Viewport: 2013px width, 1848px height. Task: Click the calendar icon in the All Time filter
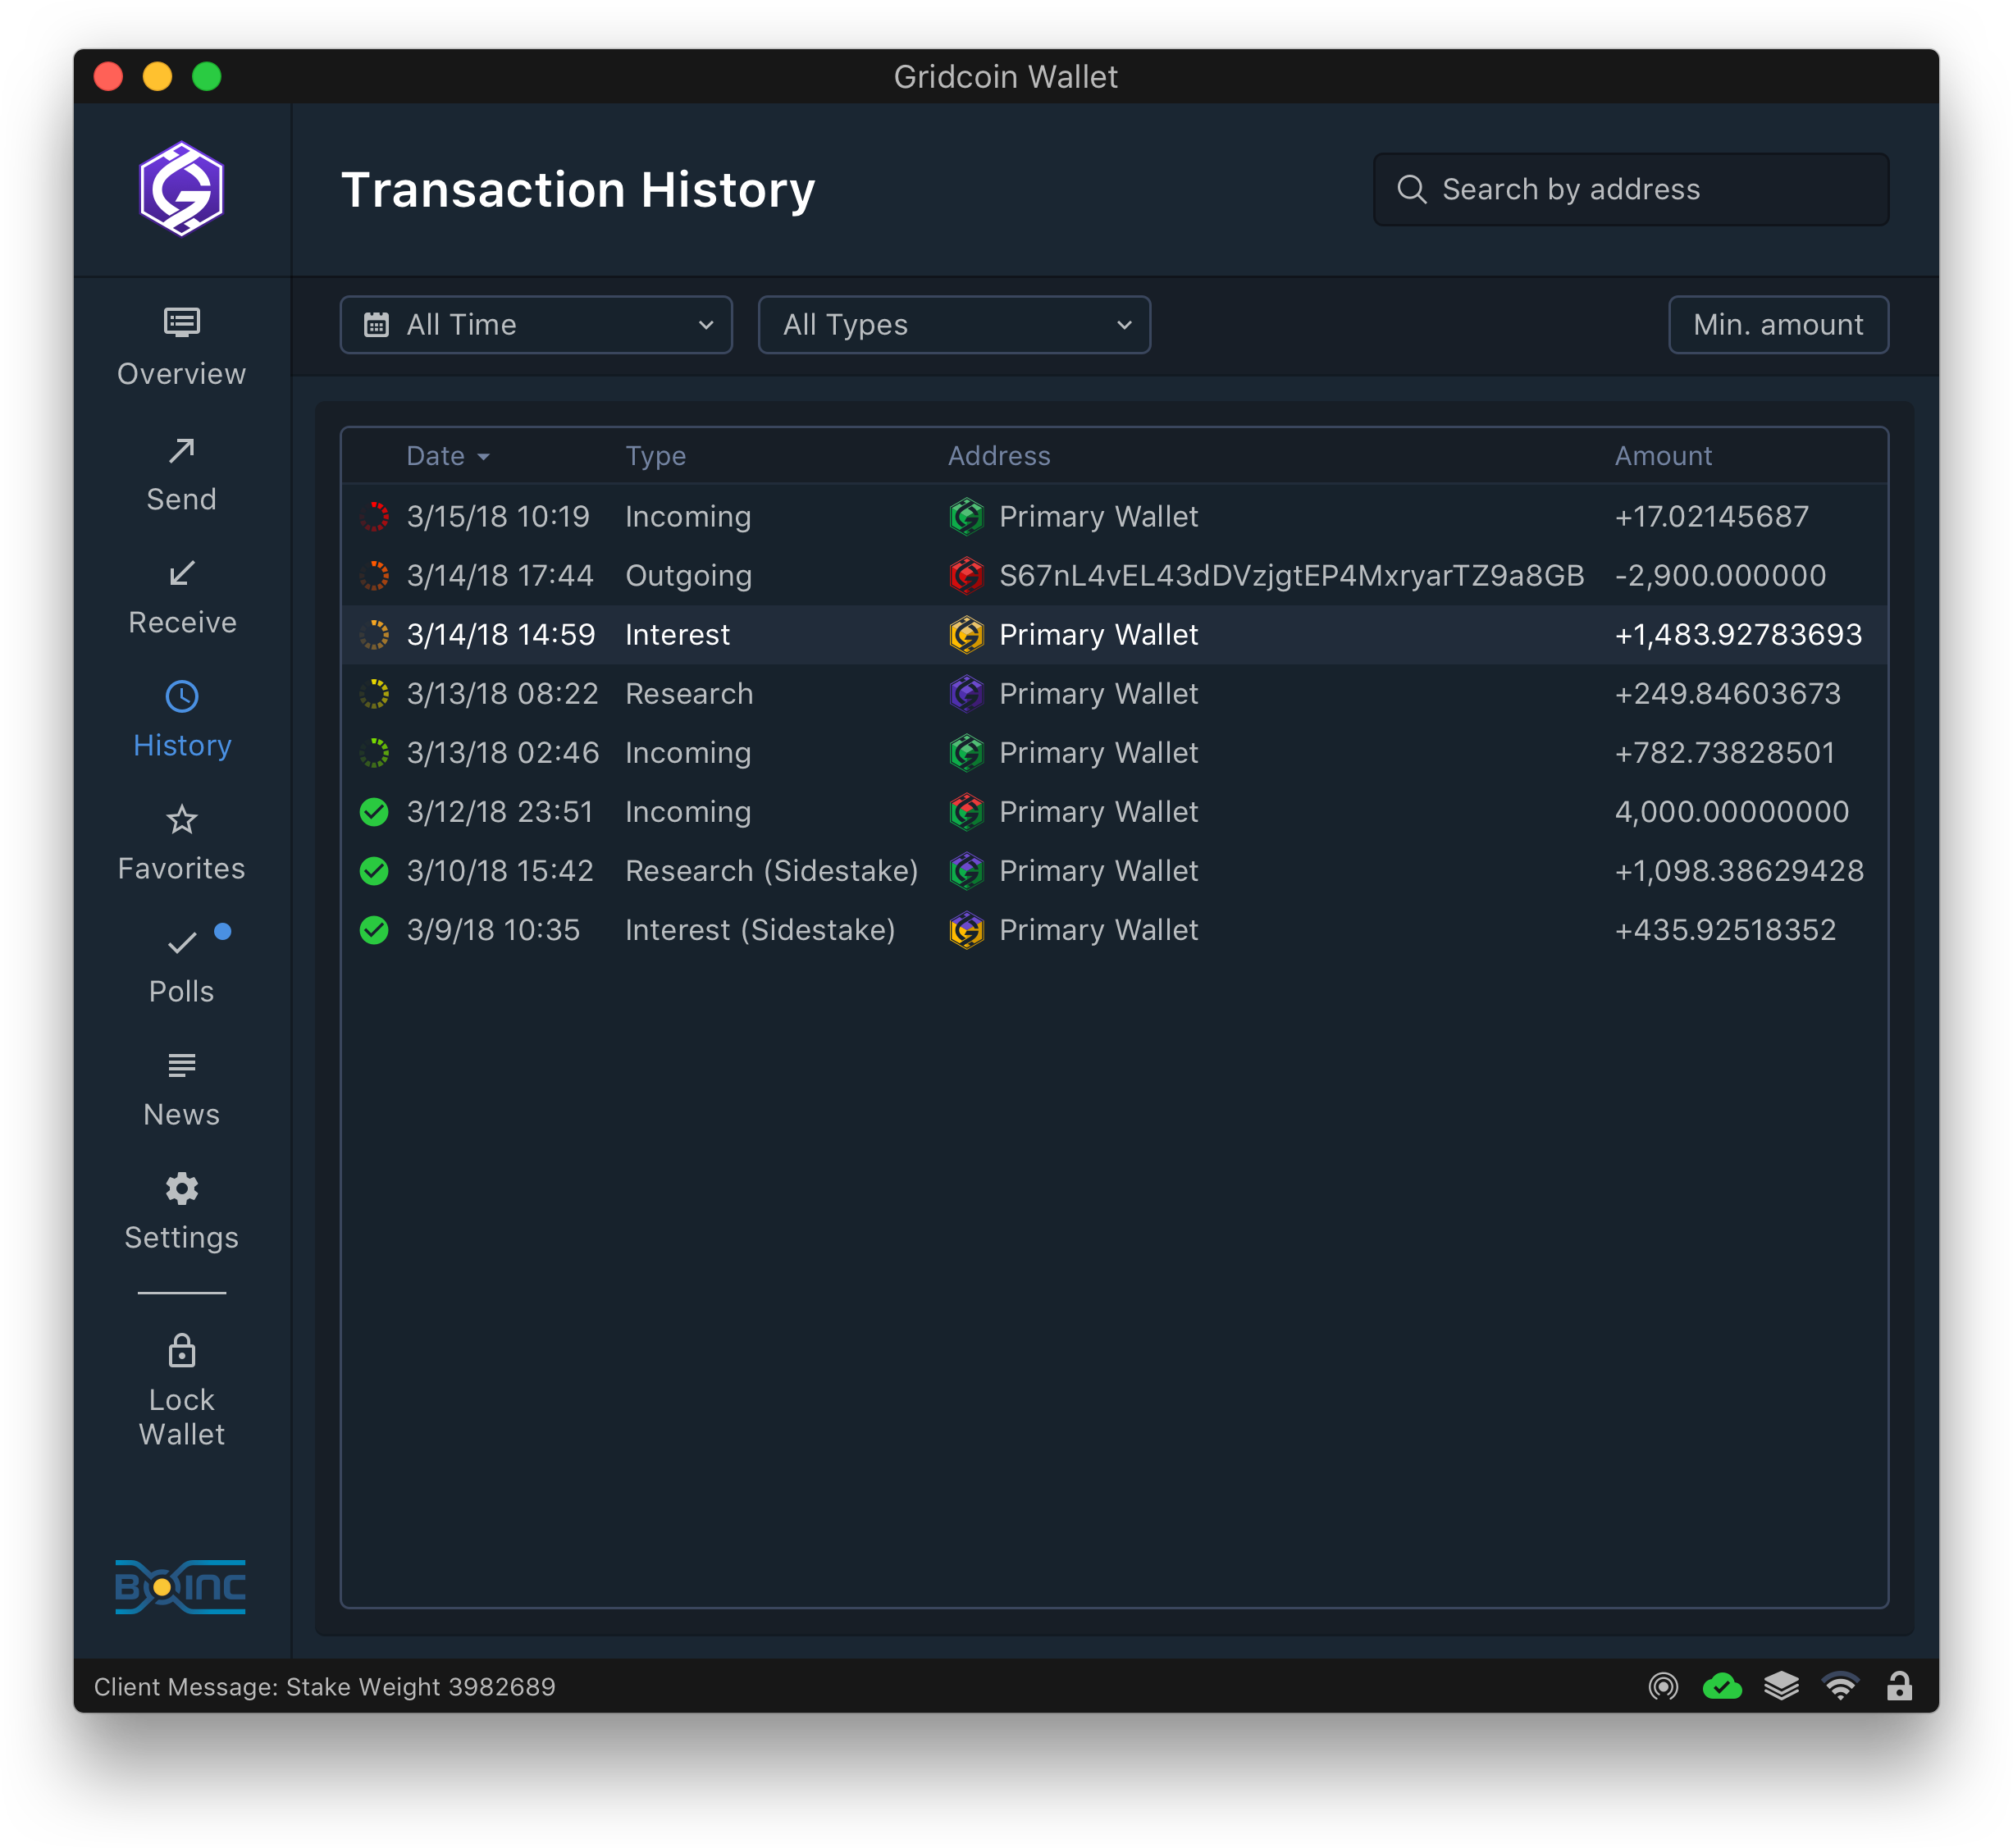[376, 325]
